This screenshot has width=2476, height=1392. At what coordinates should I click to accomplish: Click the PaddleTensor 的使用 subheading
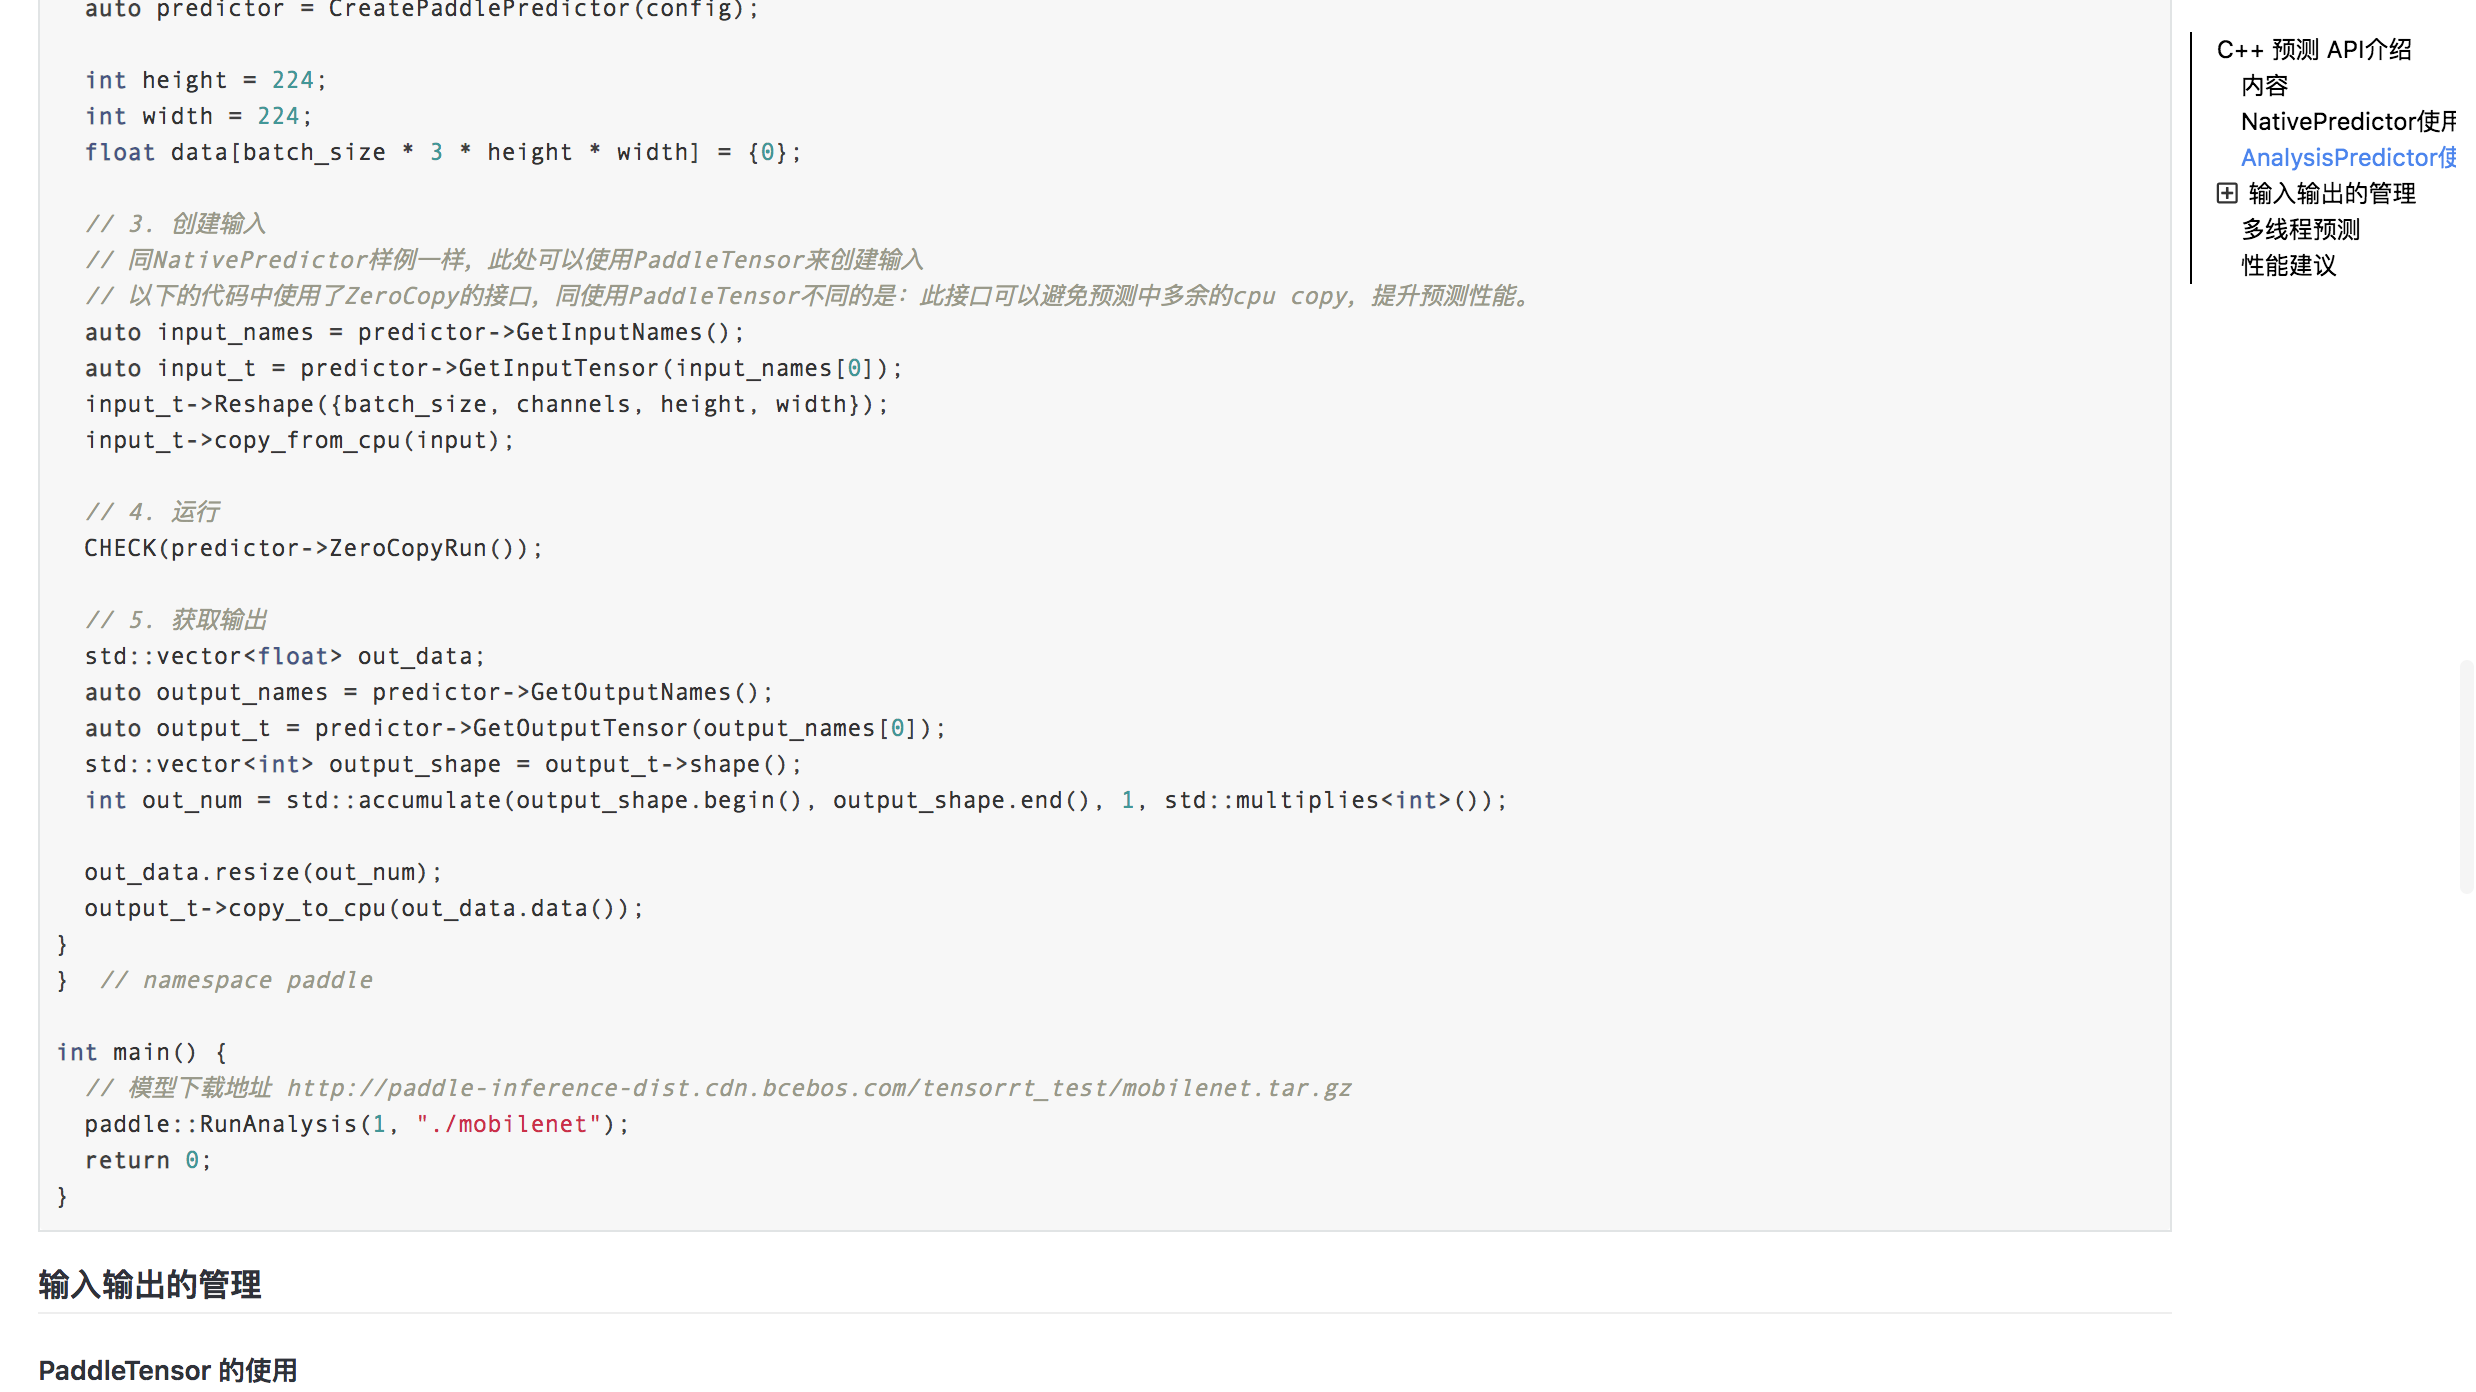coord(168,1370)
